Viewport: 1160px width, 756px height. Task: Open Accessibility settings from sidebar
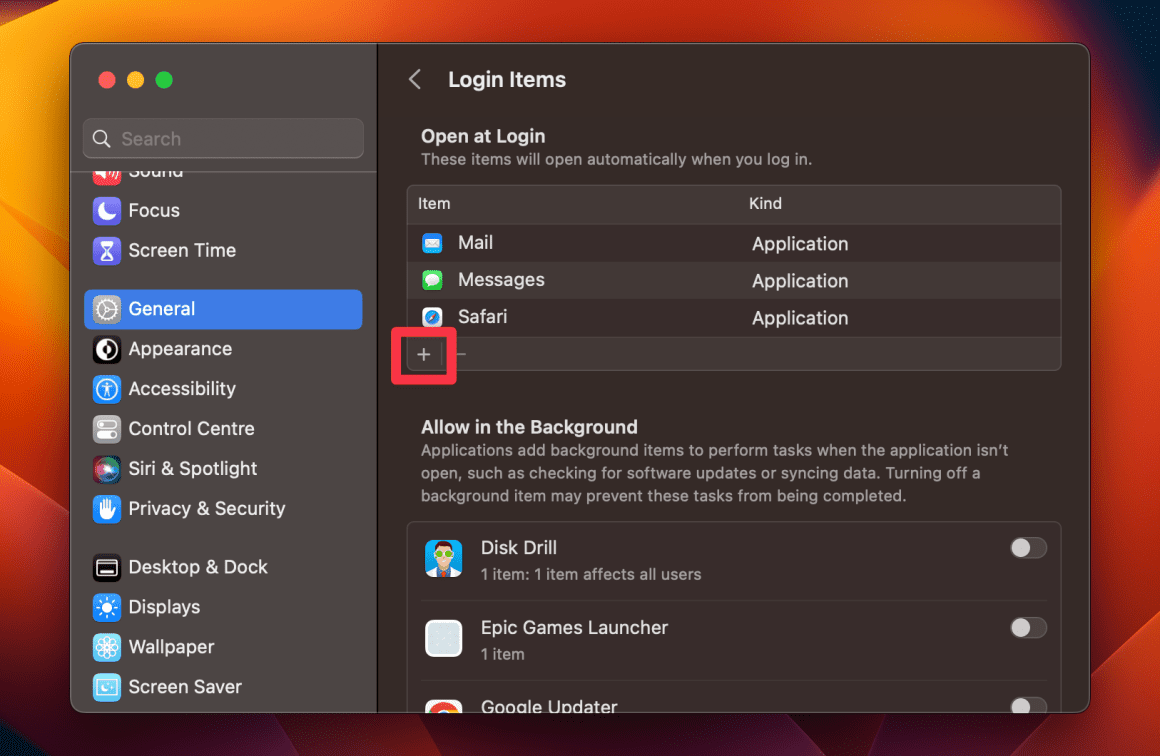pos(106,389)
